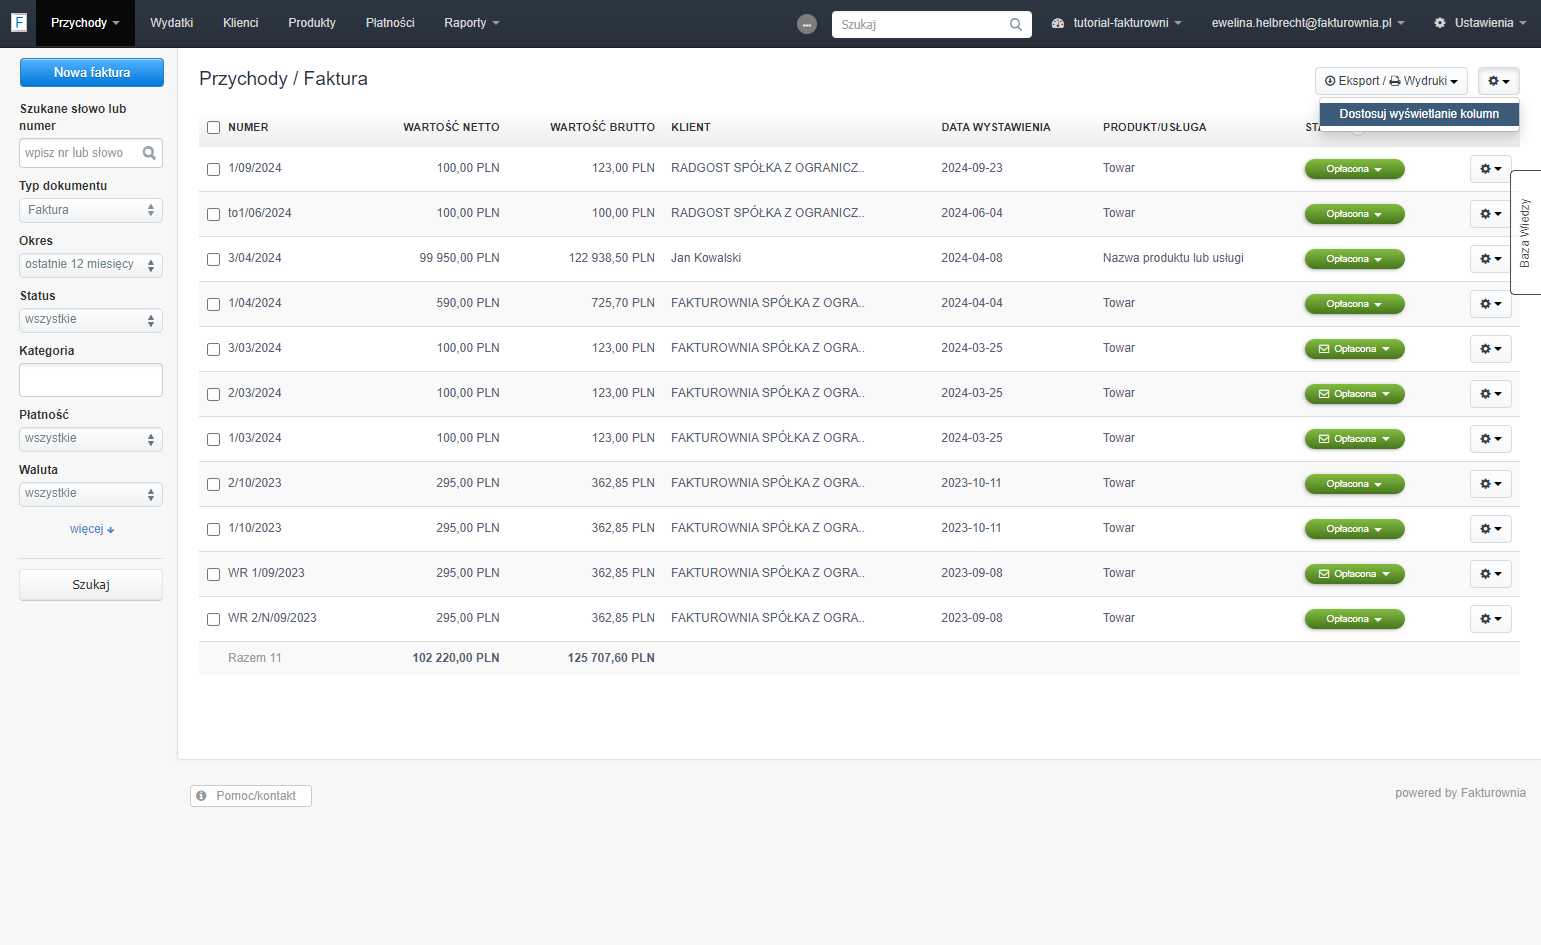Open the Baza Wiedzy side tab

tap(1525, 233)
